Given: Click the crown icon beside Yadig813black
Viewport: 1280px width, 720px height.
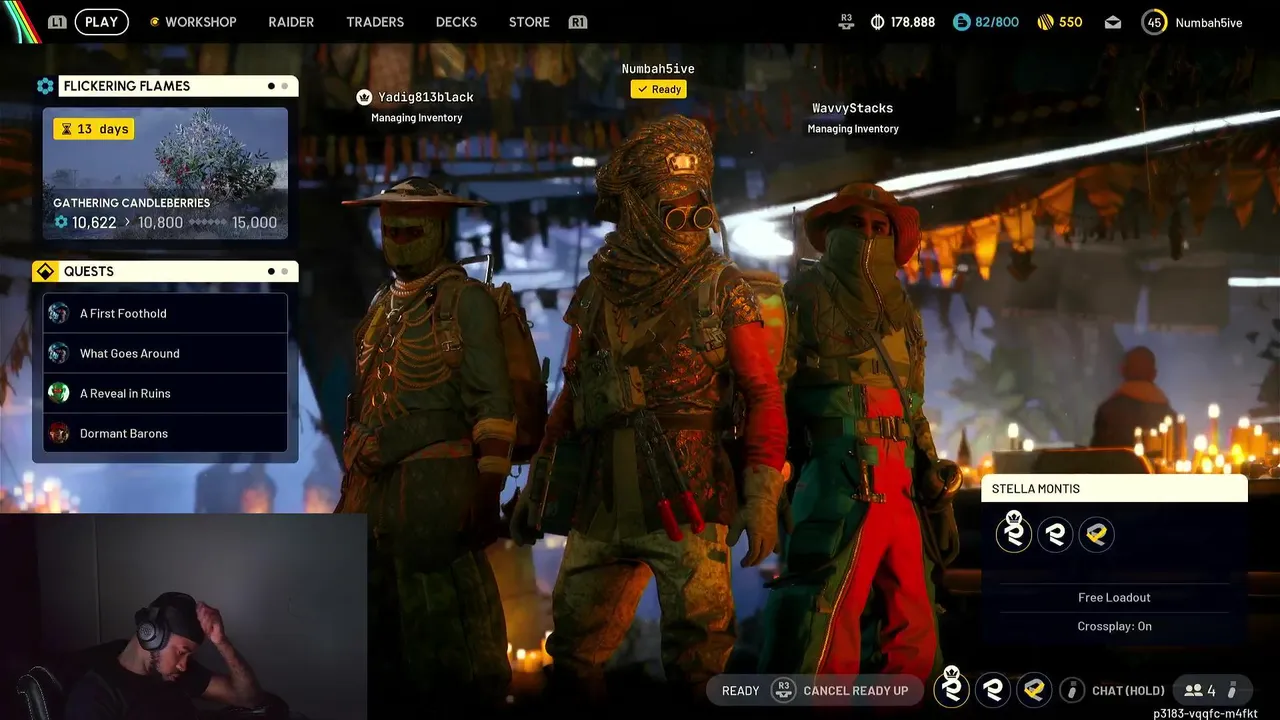Looking at the screenshot, I should pyautogui.click(x=364, y=97).
